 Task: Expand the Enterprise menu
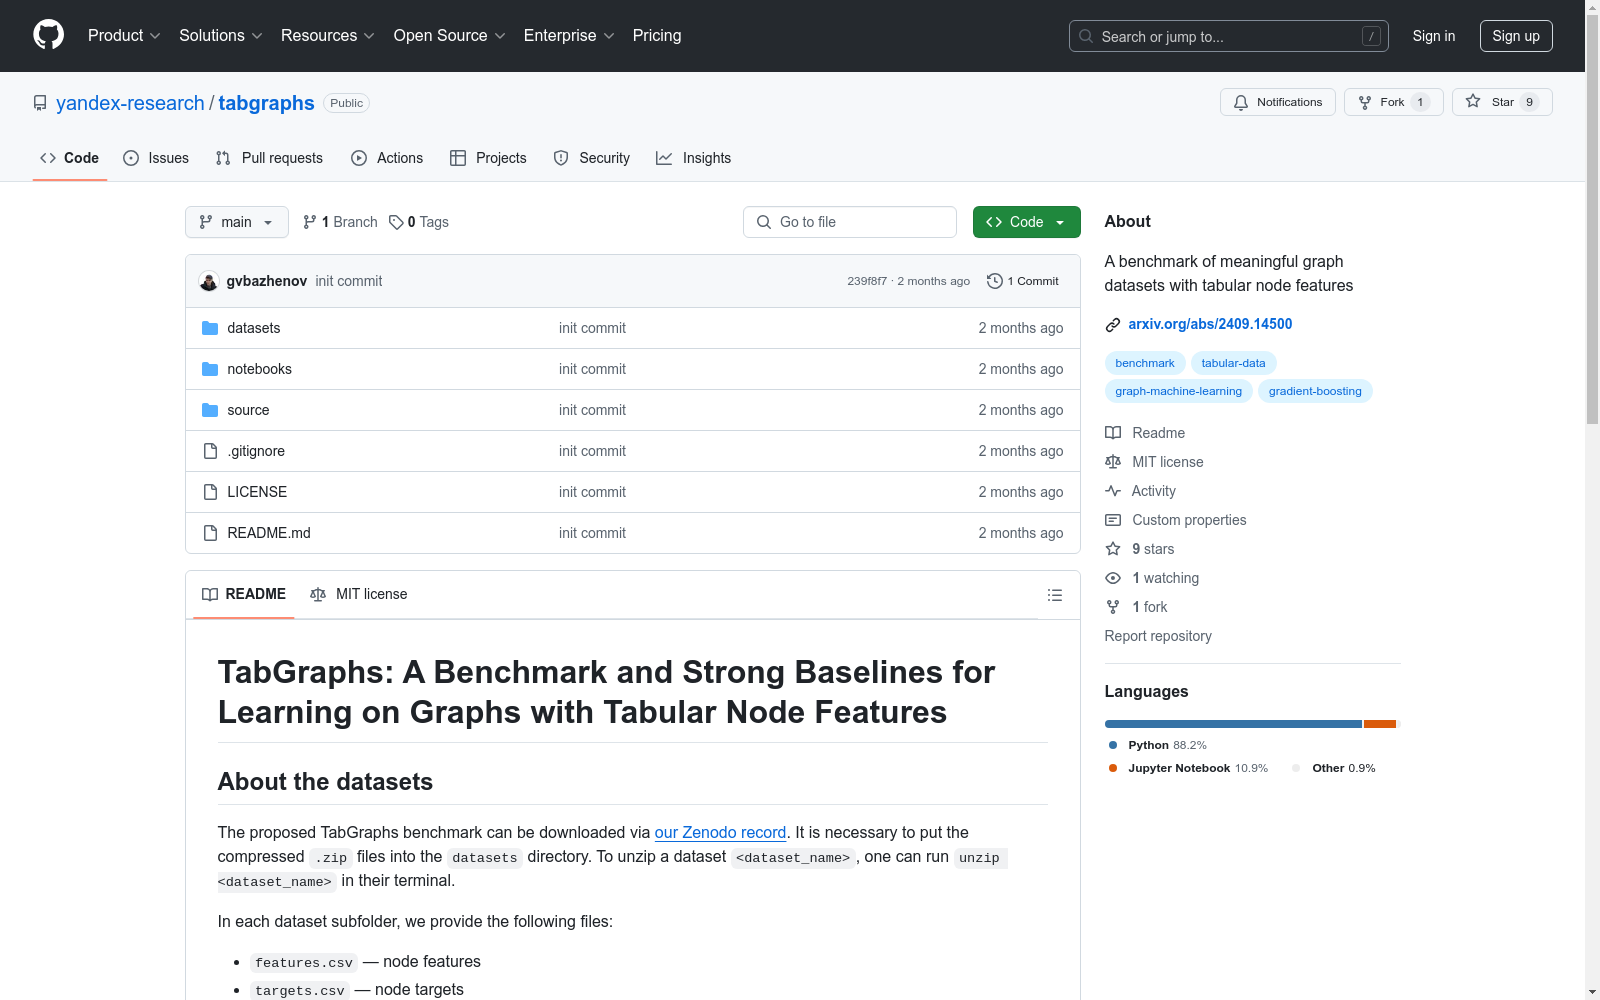[569, 35]
